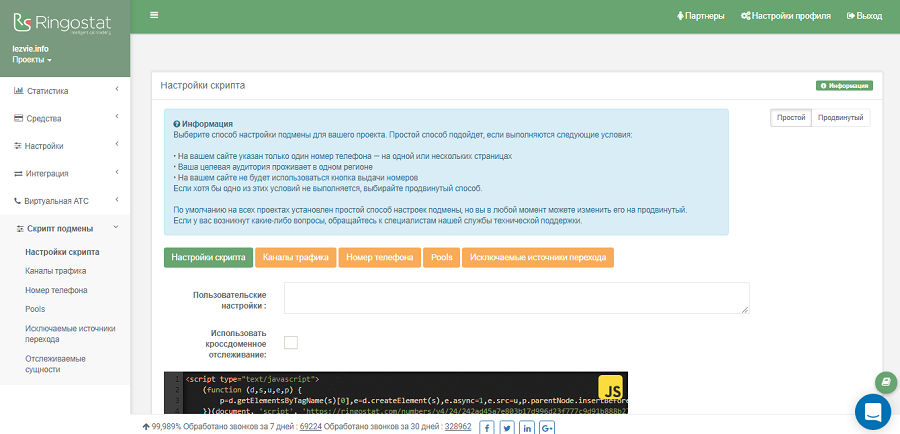Viewport: 900px width, 434px height.
Task: Expand the Интеграция sidebar section
Action: pyautogui.click(x=65, y=173)
